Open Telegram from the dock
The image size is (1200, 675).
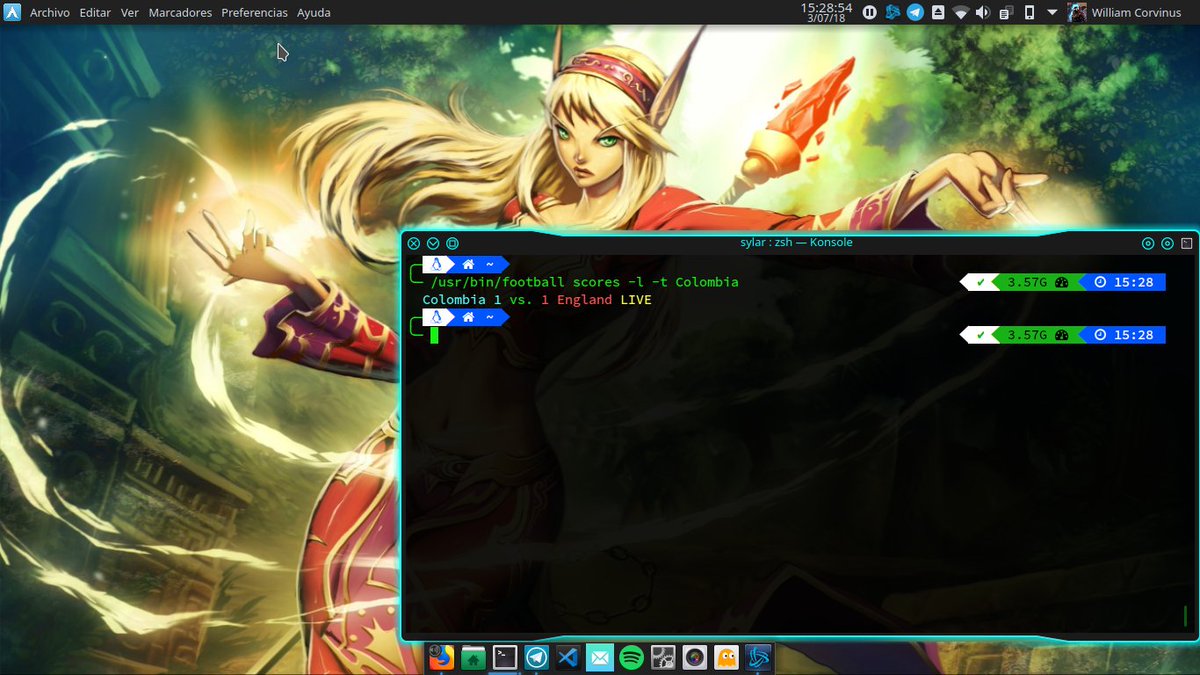[x=537, y=657]
